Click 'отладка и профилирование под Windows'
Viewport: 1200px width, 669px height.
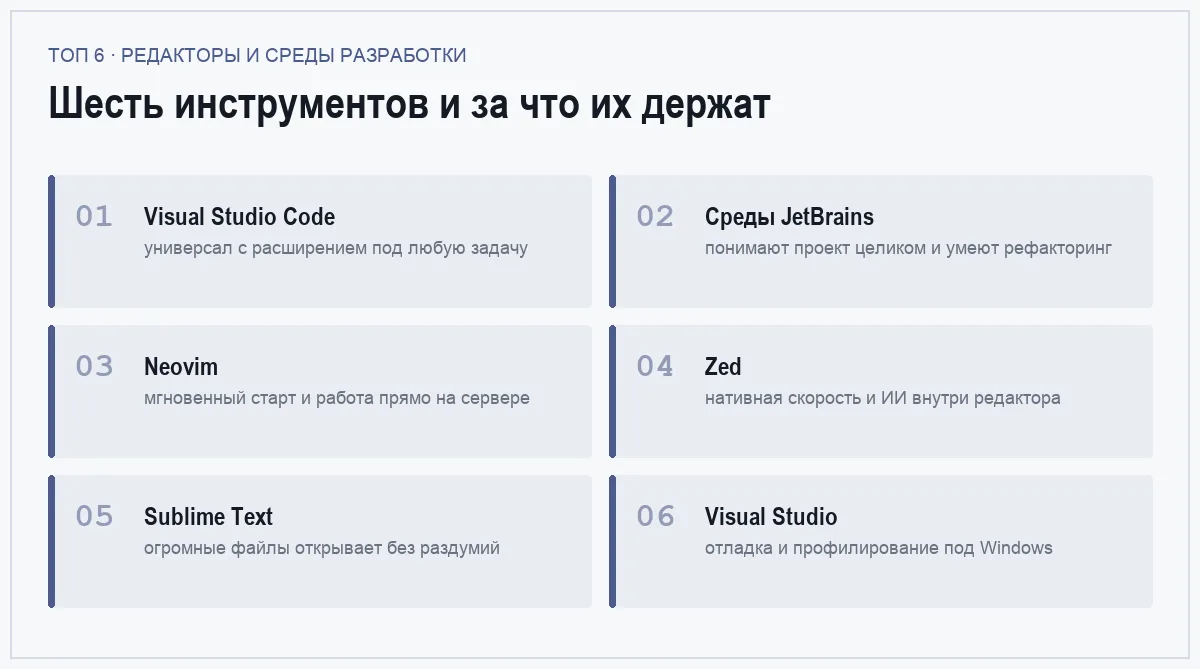(x=879, y=548)
